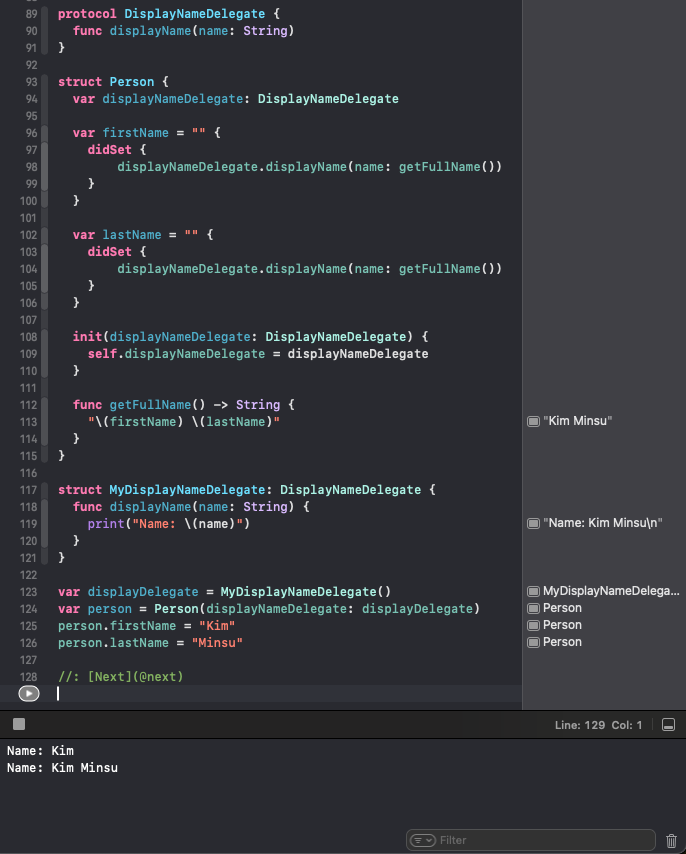The width and height of the screenshot is (686, 854).
Task: Click the run playground button at line 129
Action: (x=29, y=693)
